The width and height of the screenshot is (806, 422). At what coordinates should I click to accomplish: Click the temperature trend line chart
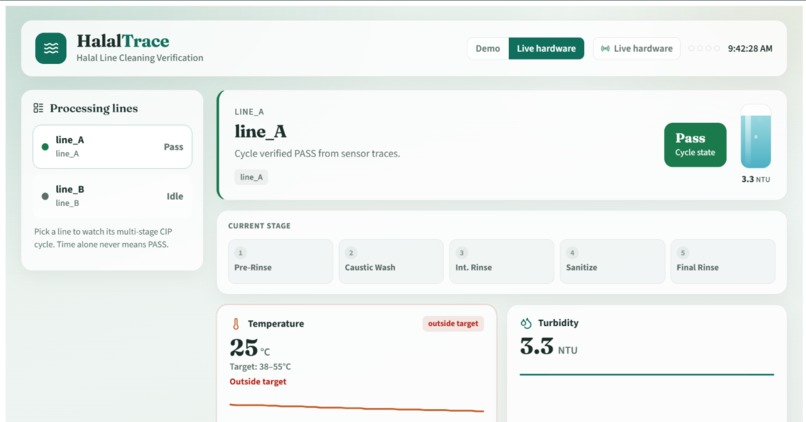(x=356, y=408)
